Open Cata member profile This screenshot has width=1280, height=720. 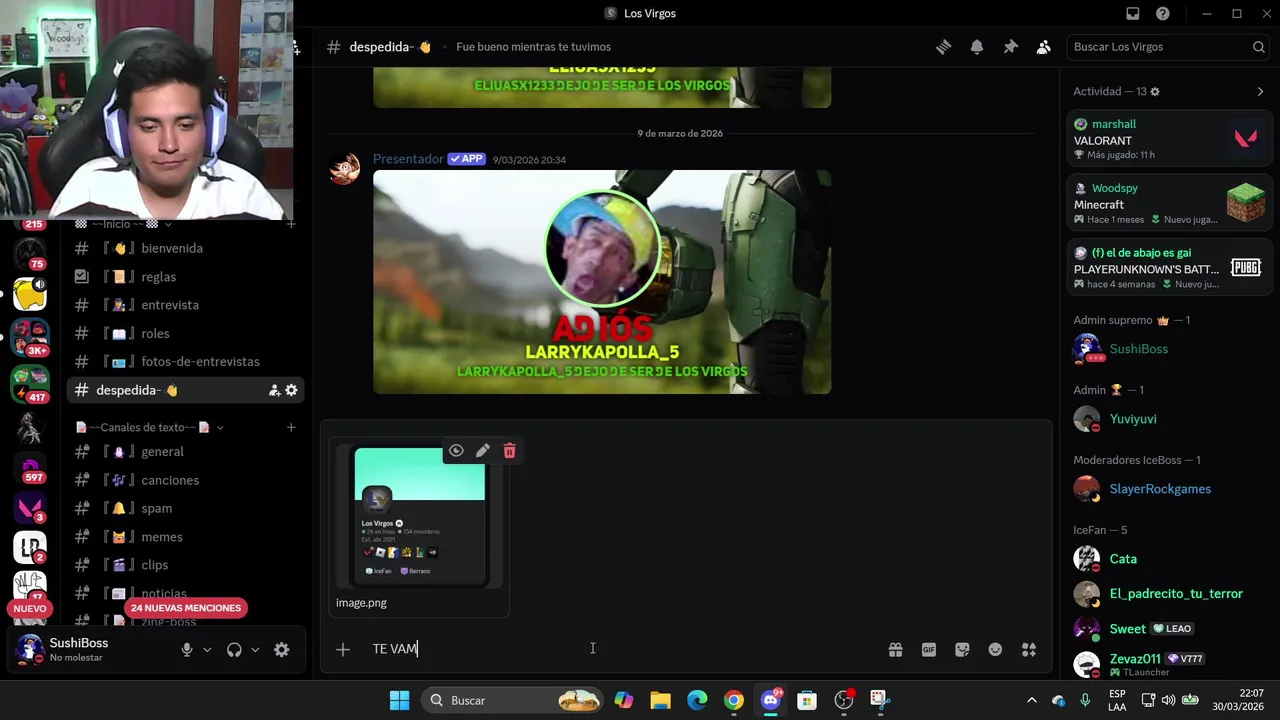(1168, 559)
